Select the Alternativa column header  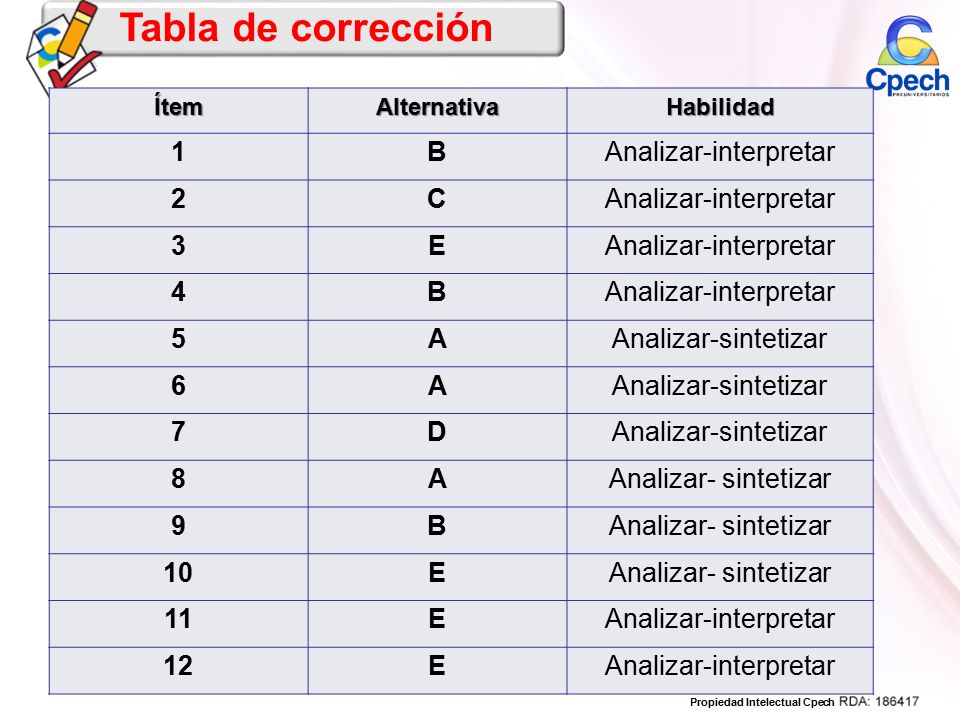tap(437, 107)
